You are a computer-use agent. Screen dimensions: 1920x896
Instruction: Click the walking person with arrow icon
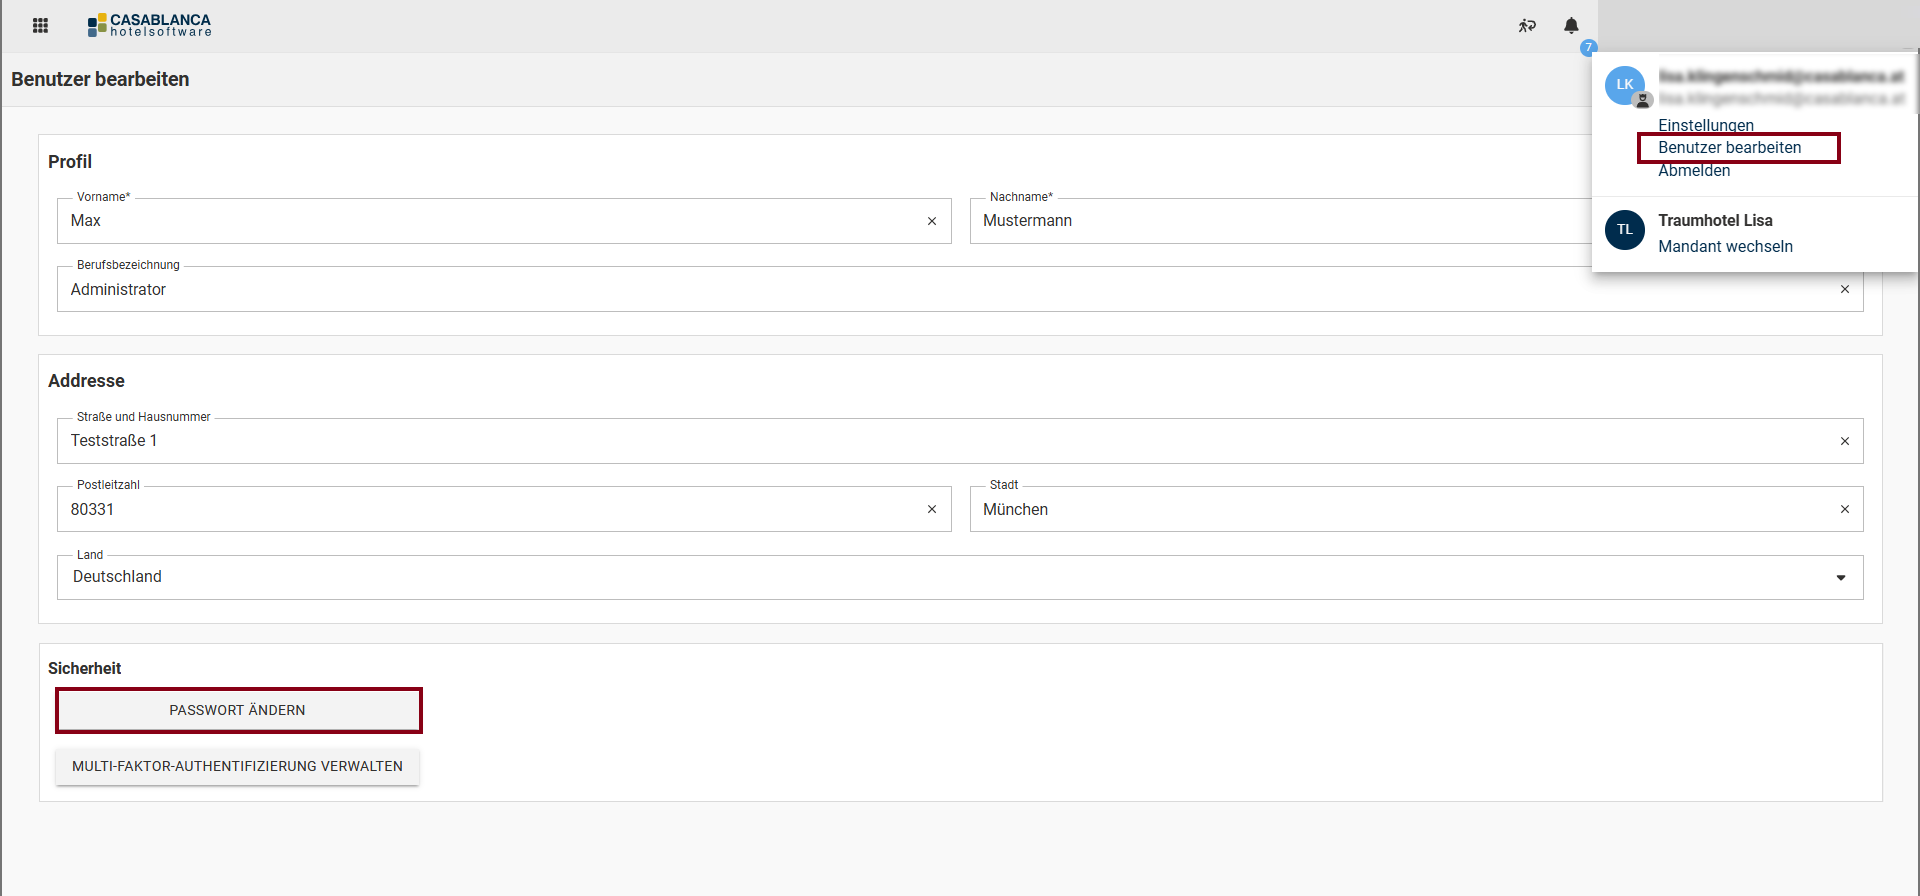coord(1527,26)
